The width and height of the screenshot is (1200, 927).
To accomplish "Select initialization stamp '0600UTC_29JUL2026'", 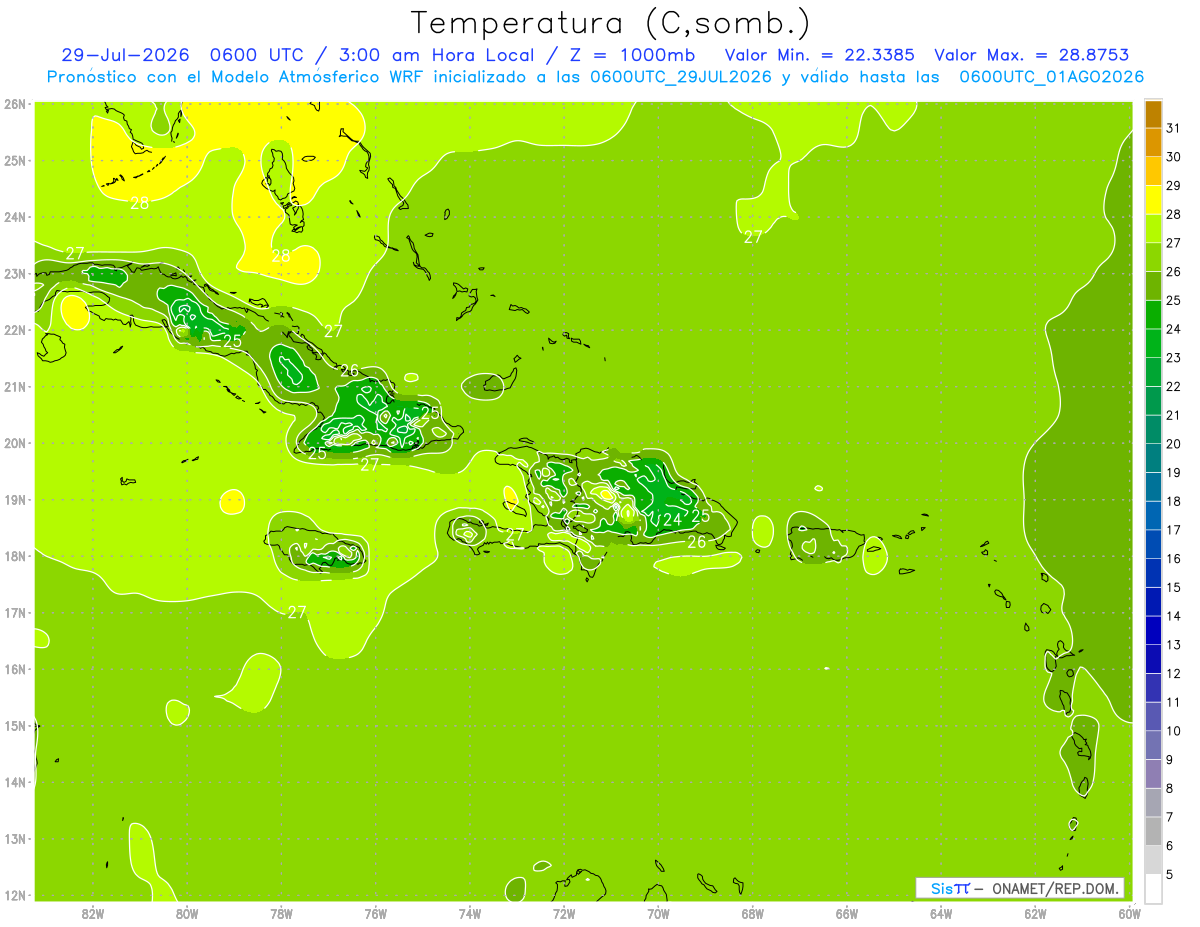I will [x=681, y=77].
